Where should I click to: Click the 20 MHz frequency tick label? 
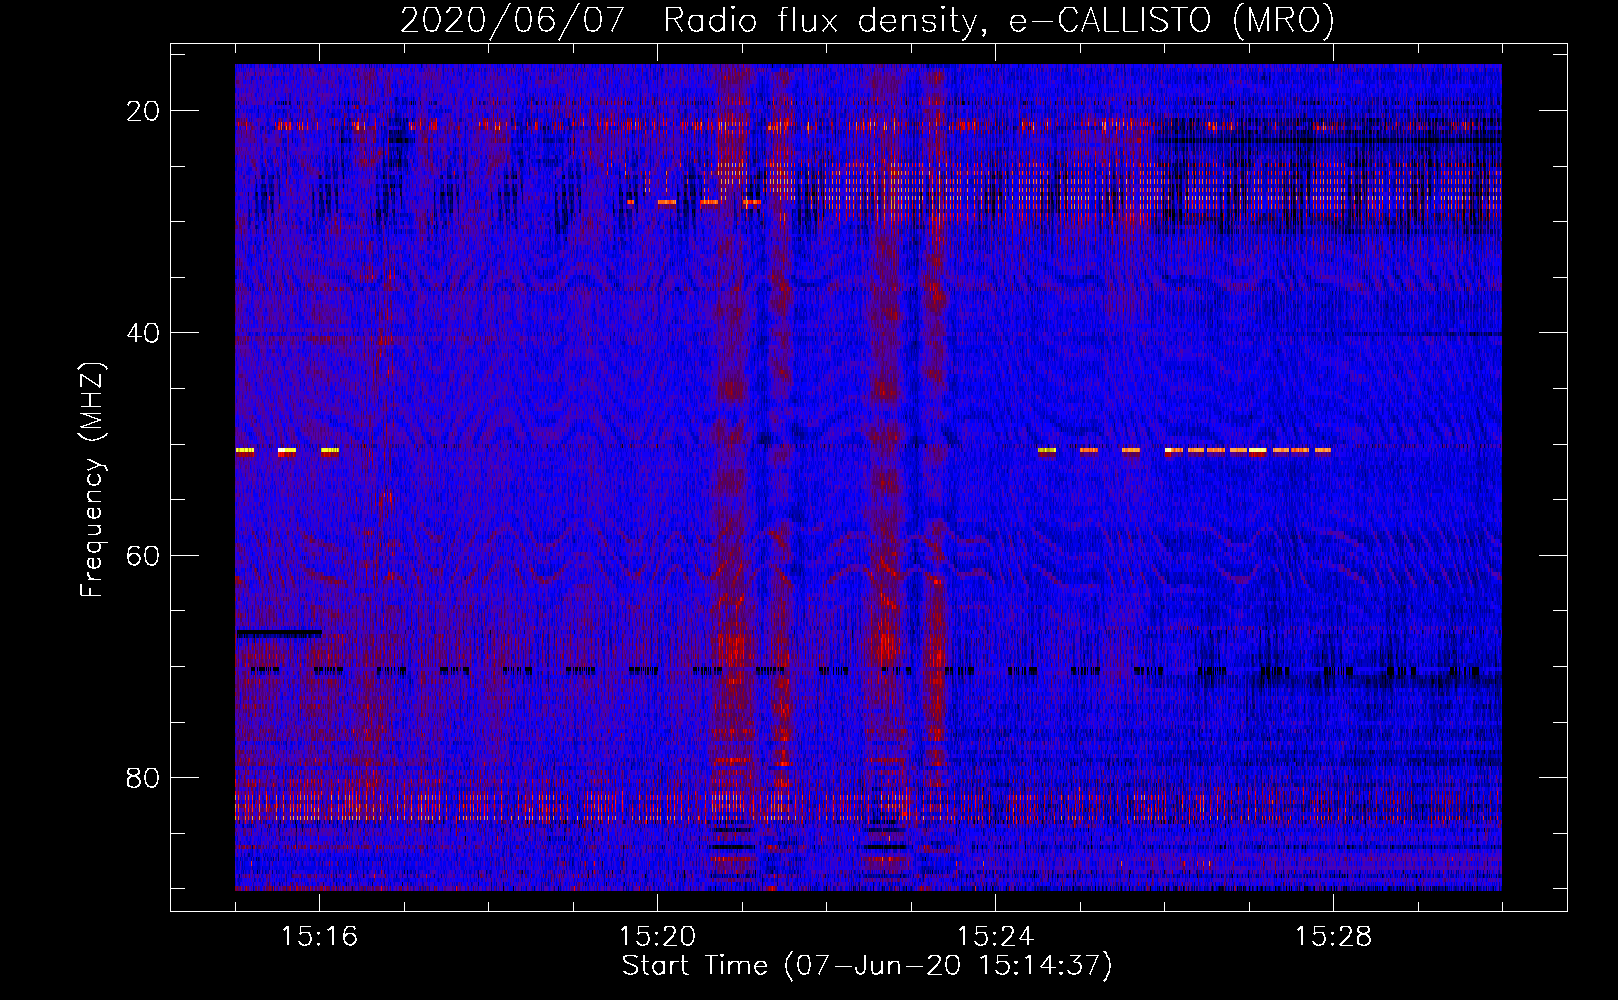(144, 111)
